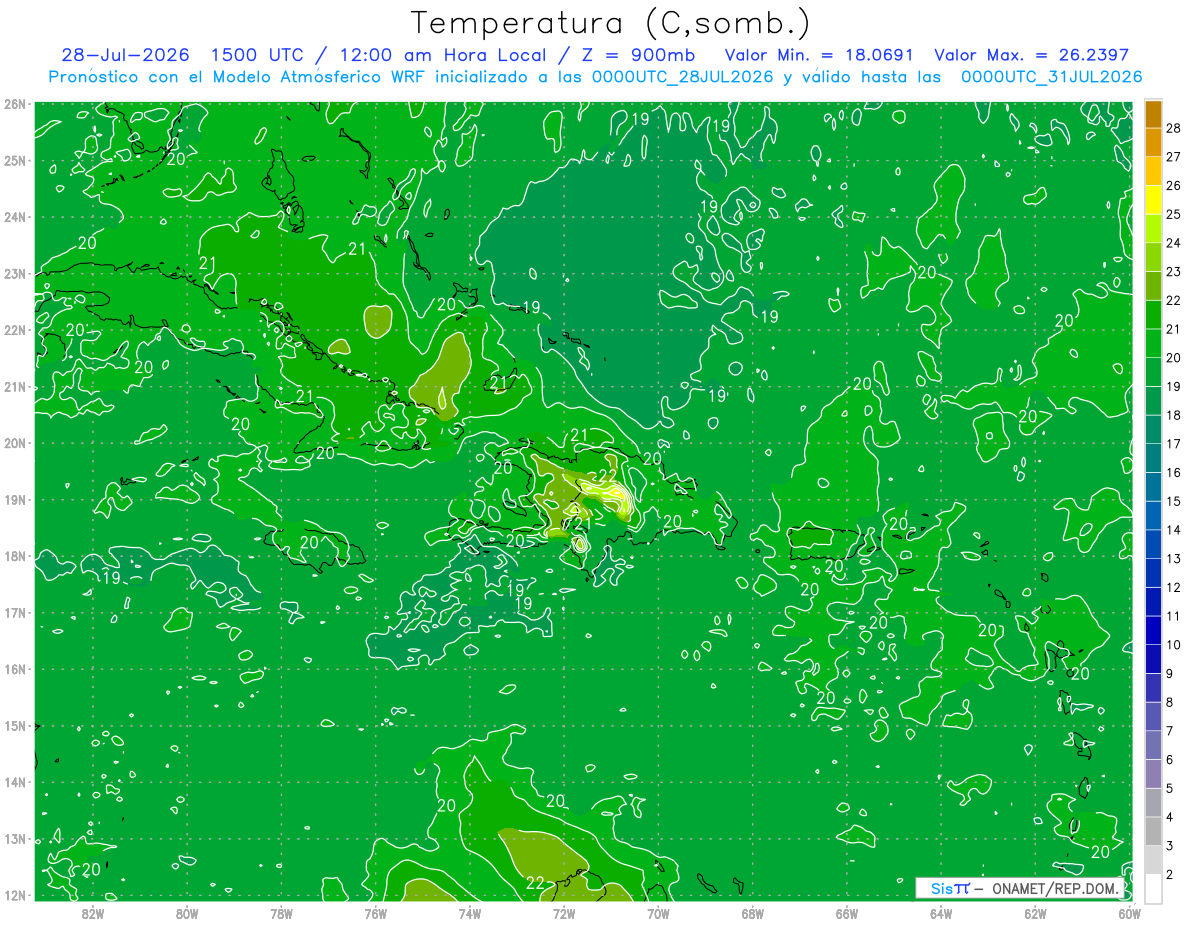Viewport: 1200px width, 927px height.
Task: Click the "12N" latitude axis label
Action: (x=15, y=895)
